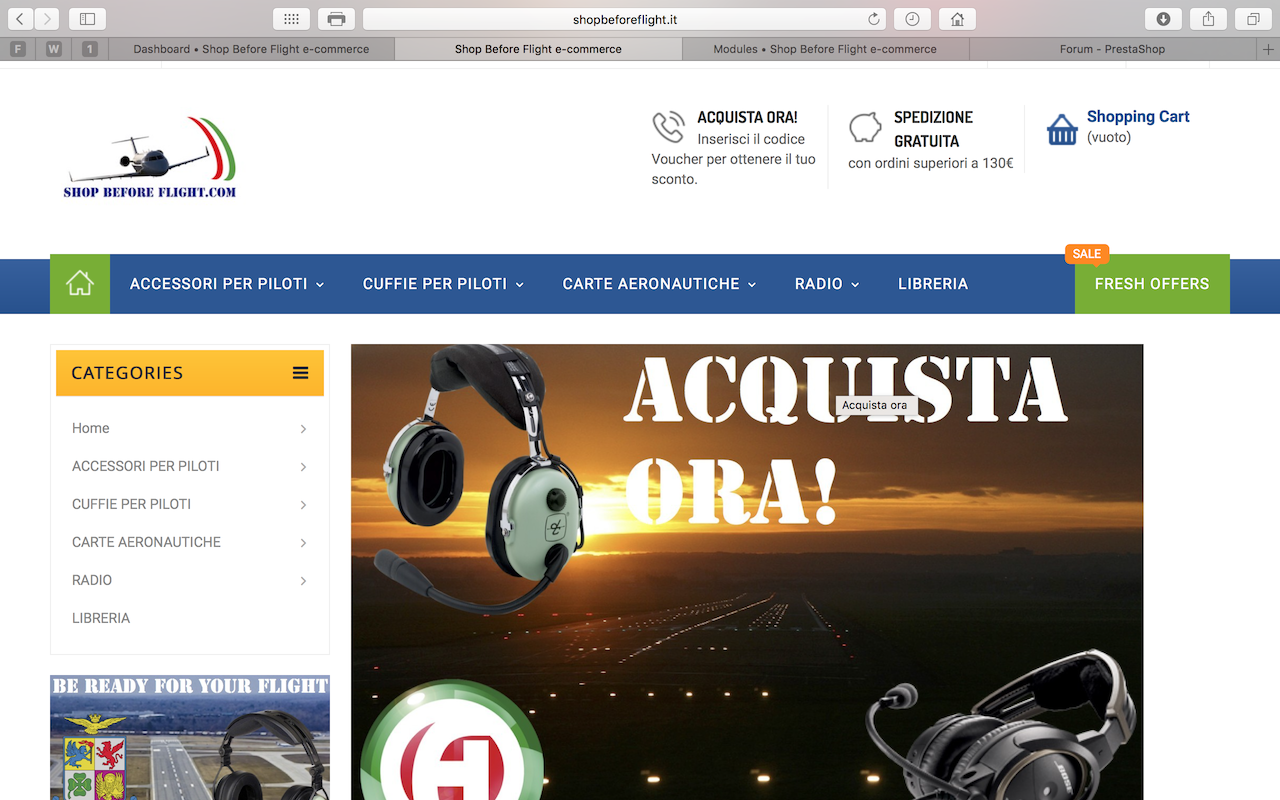Image resolution: width=1280 pixels, height=800 pixels.
Task: Click the CATEGORIES header title
Action: (x=127, y=373)
